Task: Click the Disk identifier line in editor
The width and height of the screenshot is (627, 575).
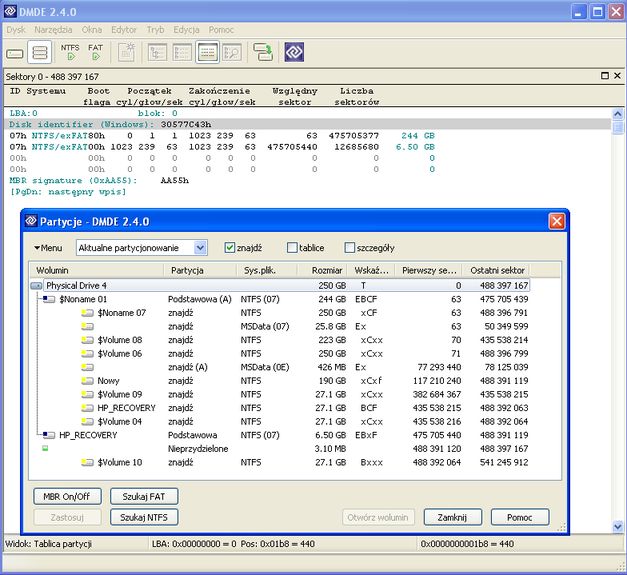Action: point(308,124)
